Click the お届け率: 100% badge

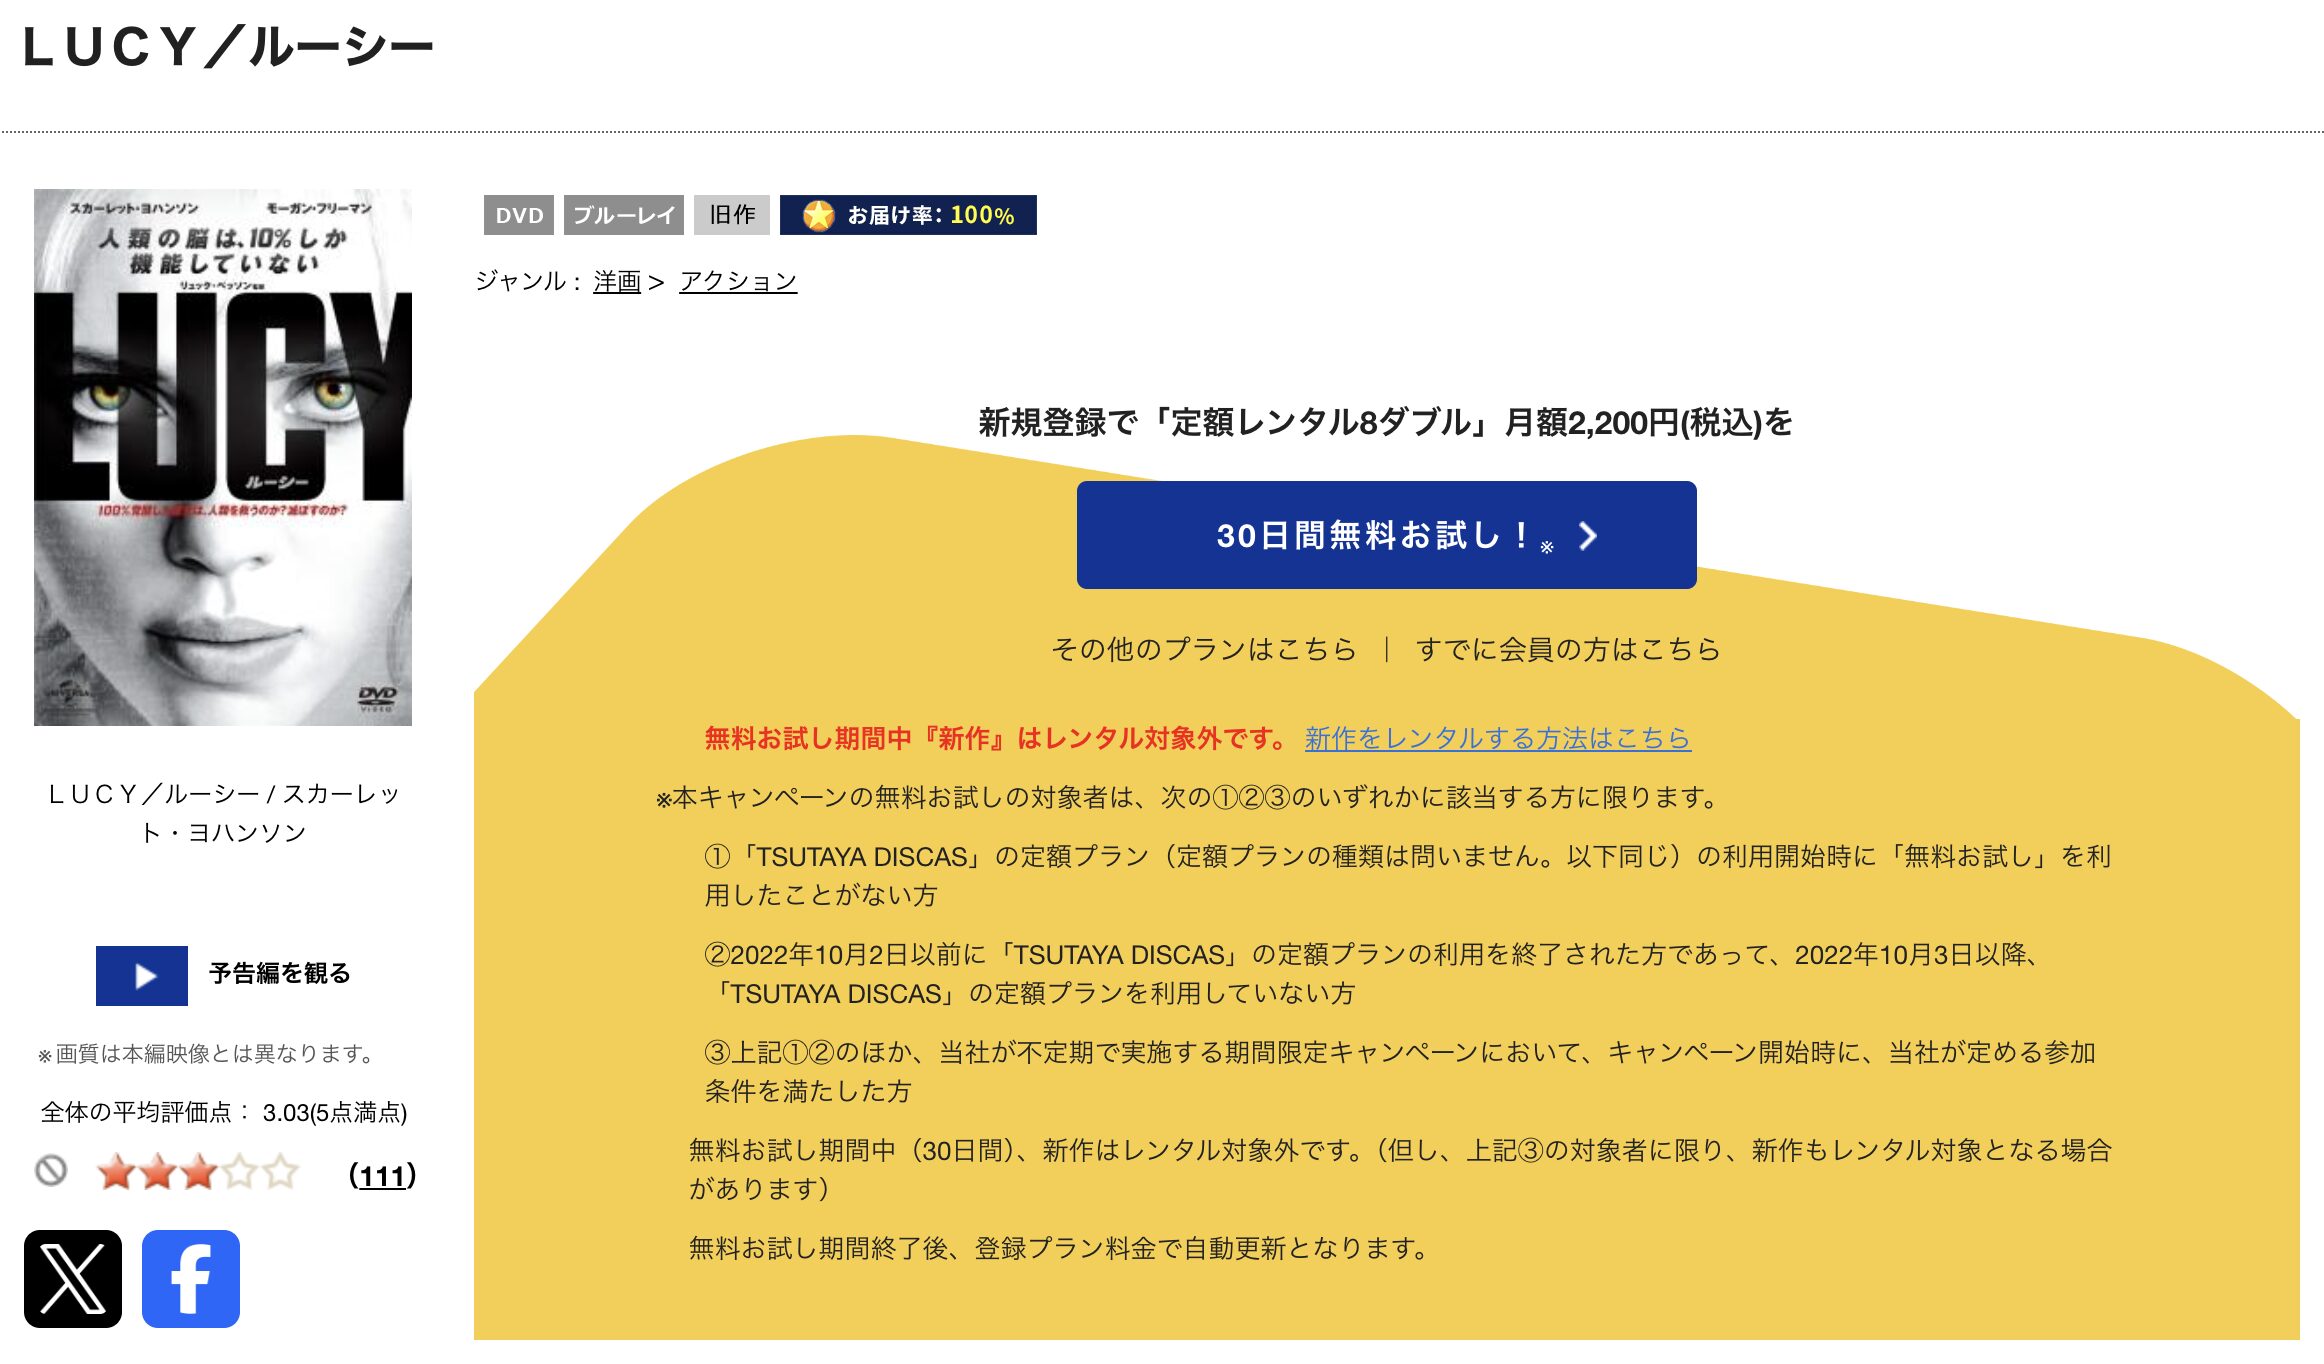[908, 215]
